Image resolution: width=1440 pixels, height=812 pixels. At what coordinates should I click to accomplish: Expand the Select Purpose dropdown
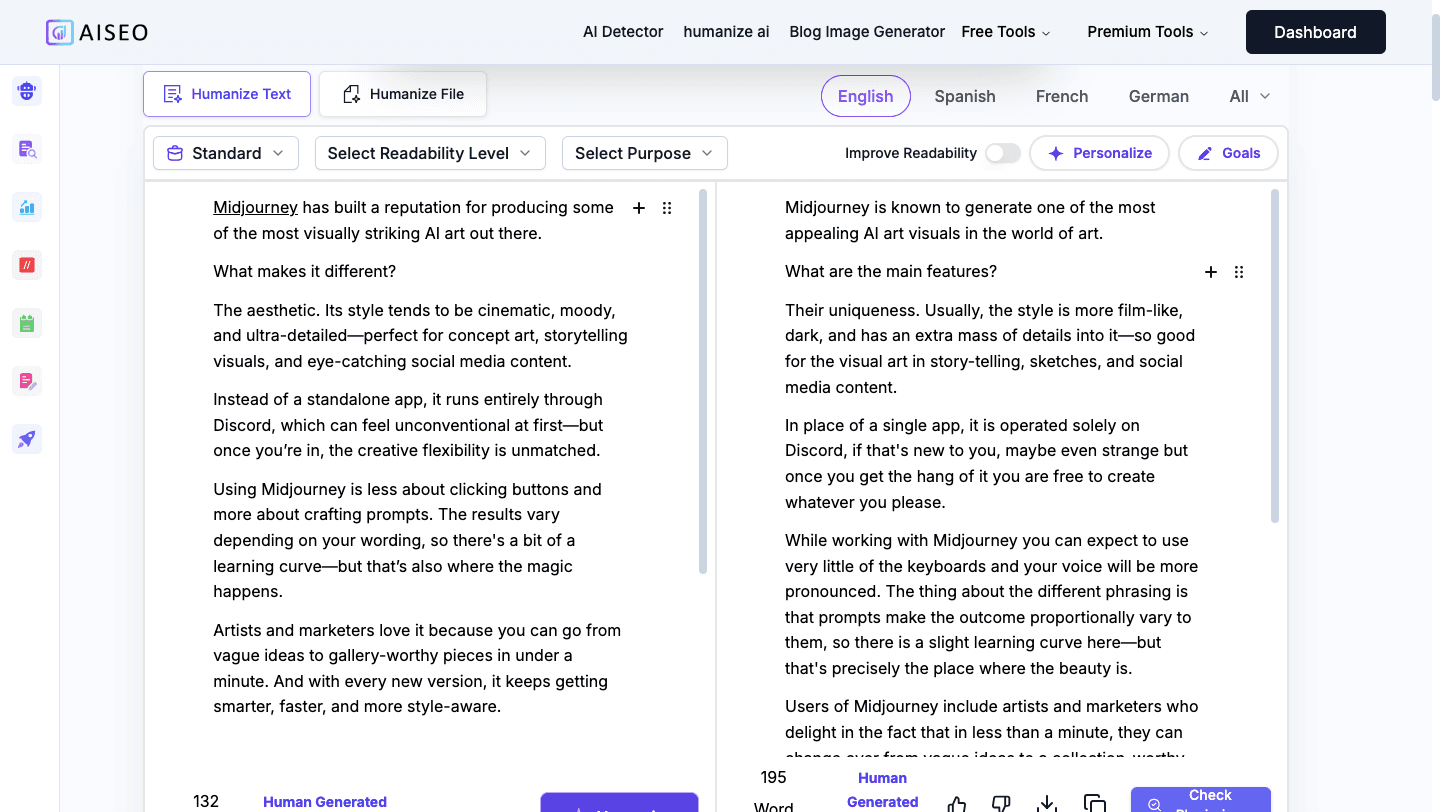[644, 153]
